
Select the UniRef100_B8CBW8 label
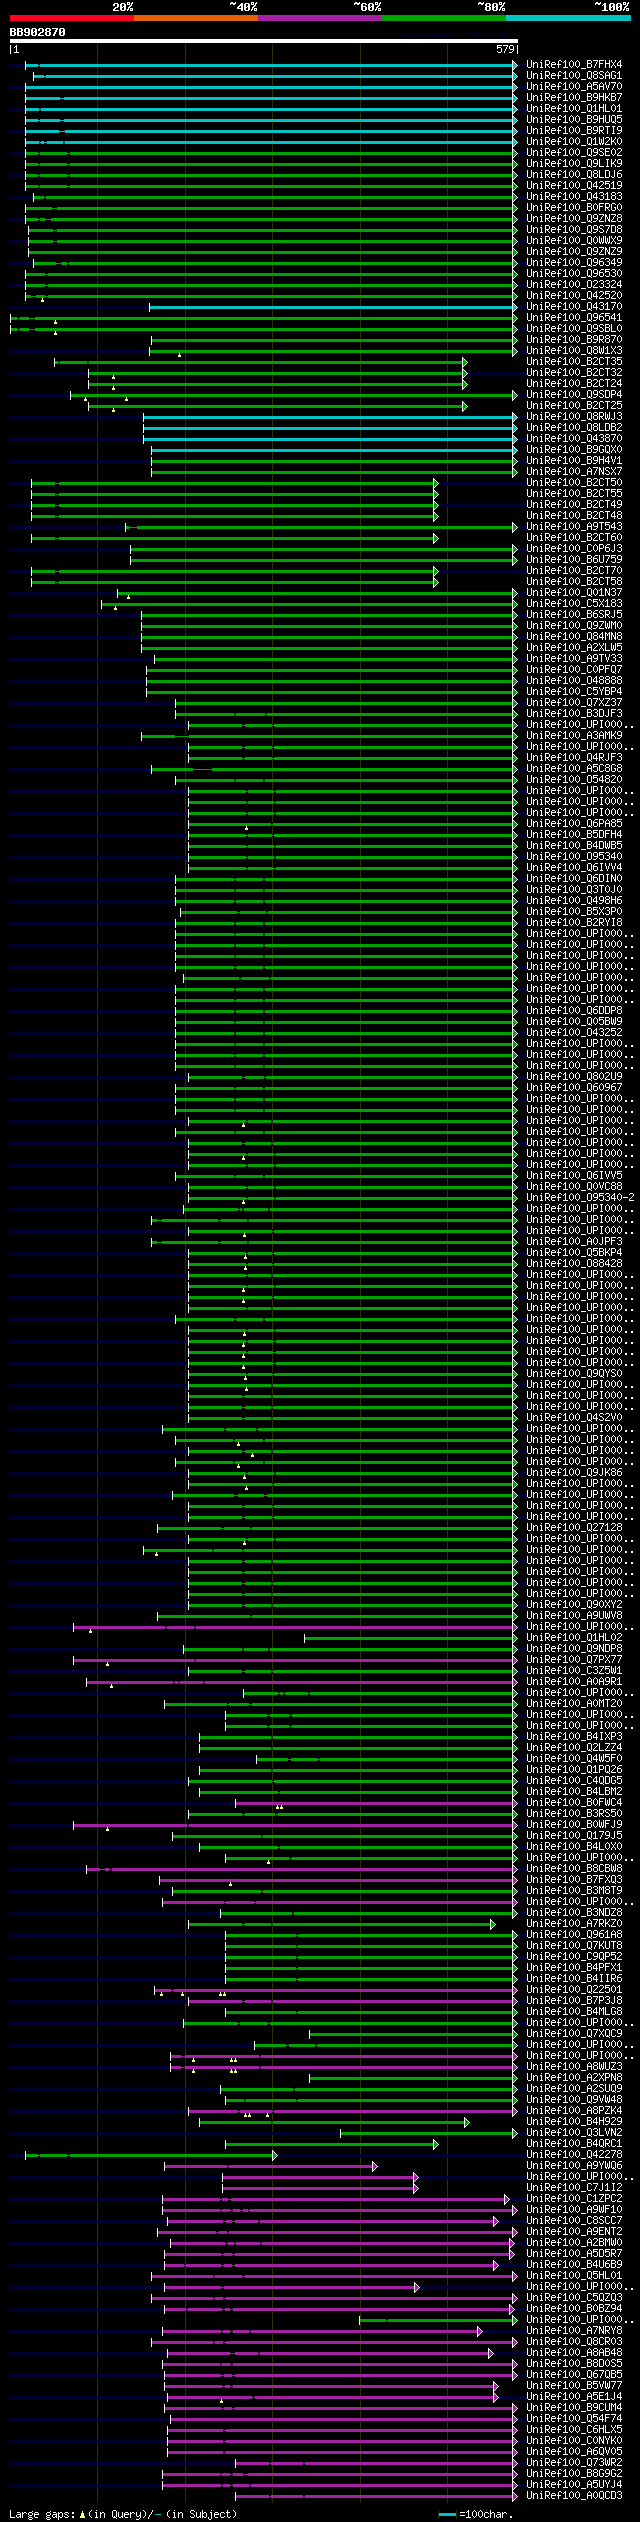tap(574, 1869)
